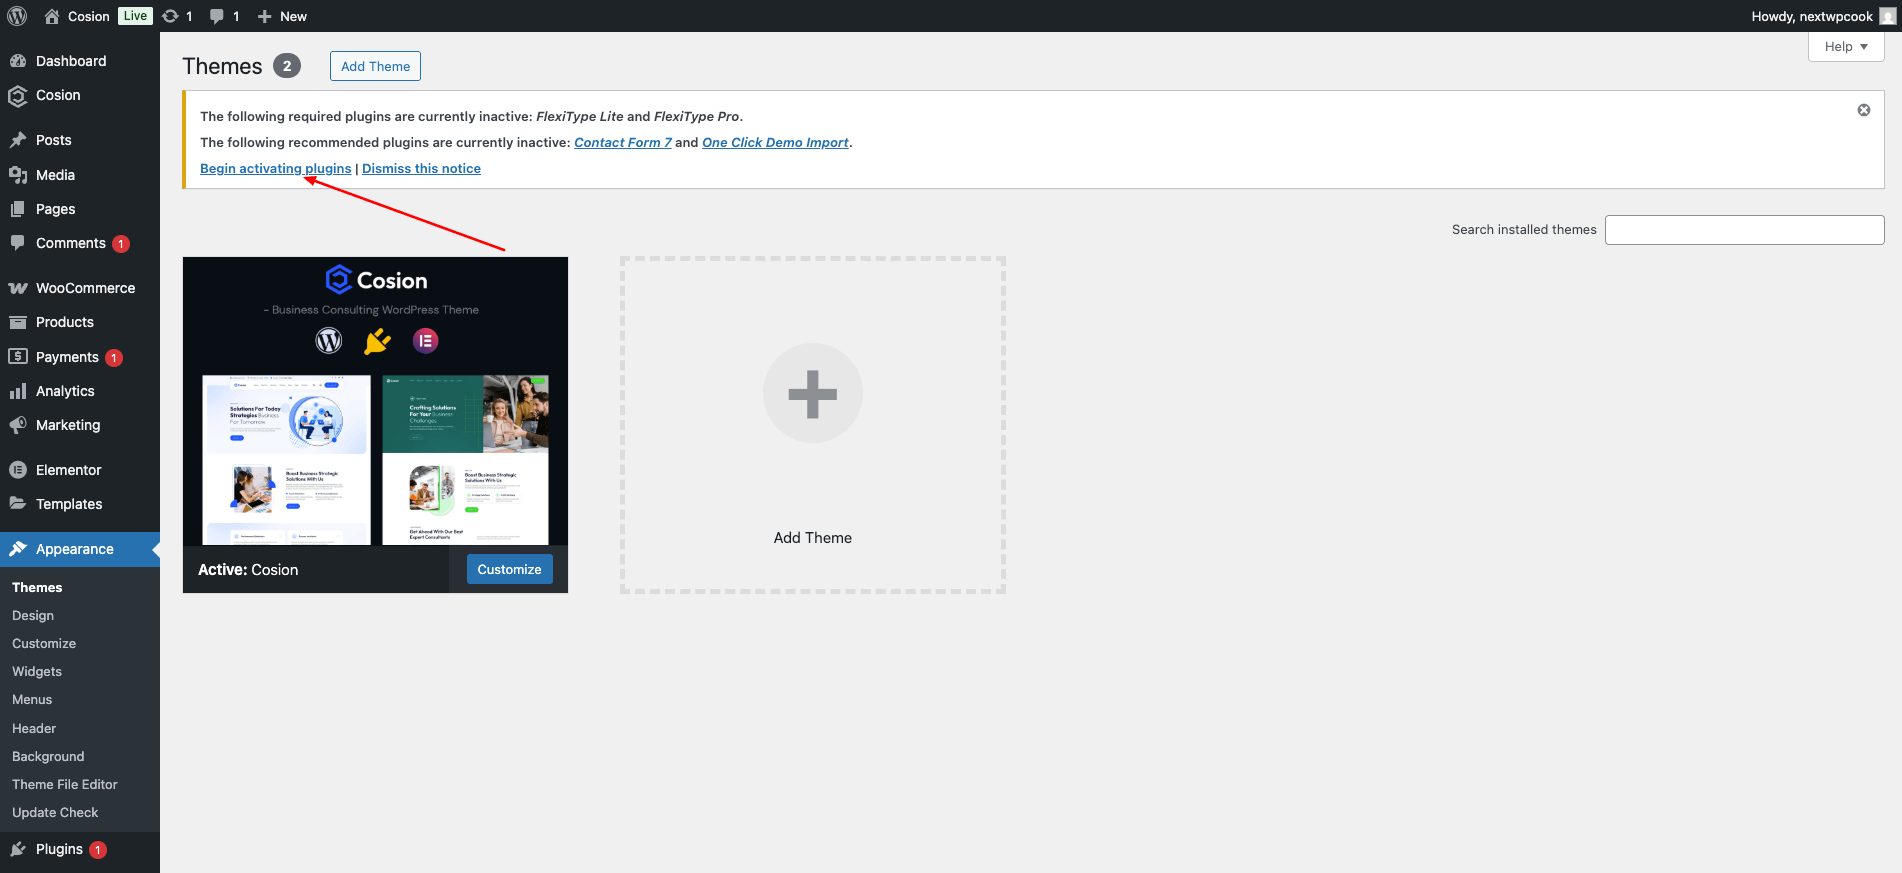Expand the Help dropdown tab
Viewport: 1902px width, 873px height.
(1846, 47)
